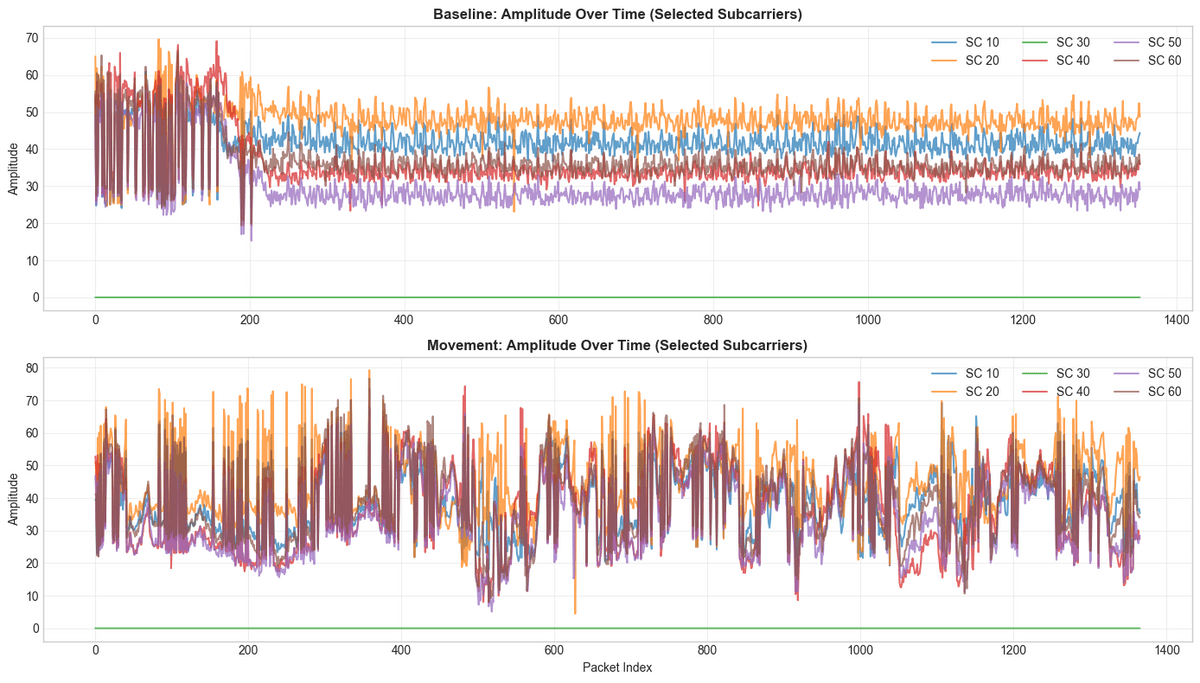Click the SC 20 orange legend marker in Baseline legend
This screenshot has width=1200, height=683.
tap(943, 59)
